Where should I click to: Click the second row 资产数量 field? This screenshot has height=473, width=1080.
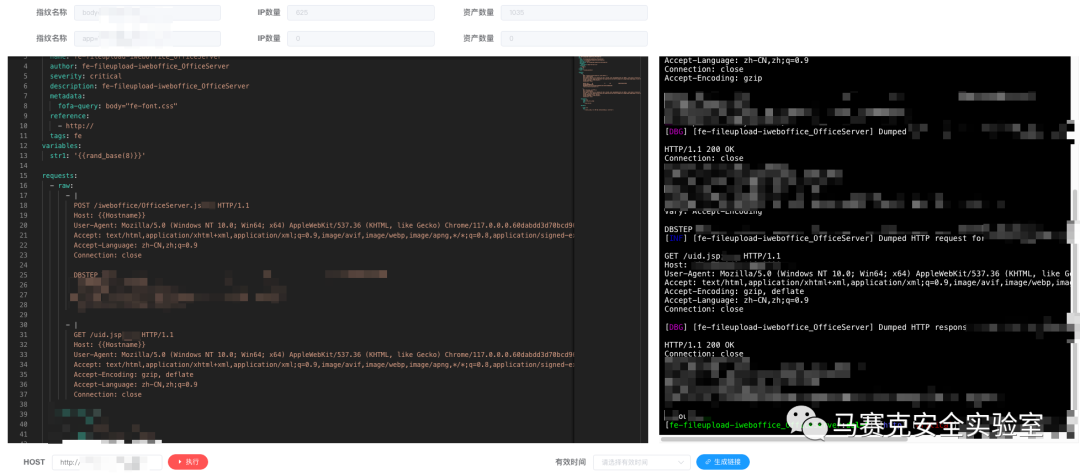coord(574,38)
